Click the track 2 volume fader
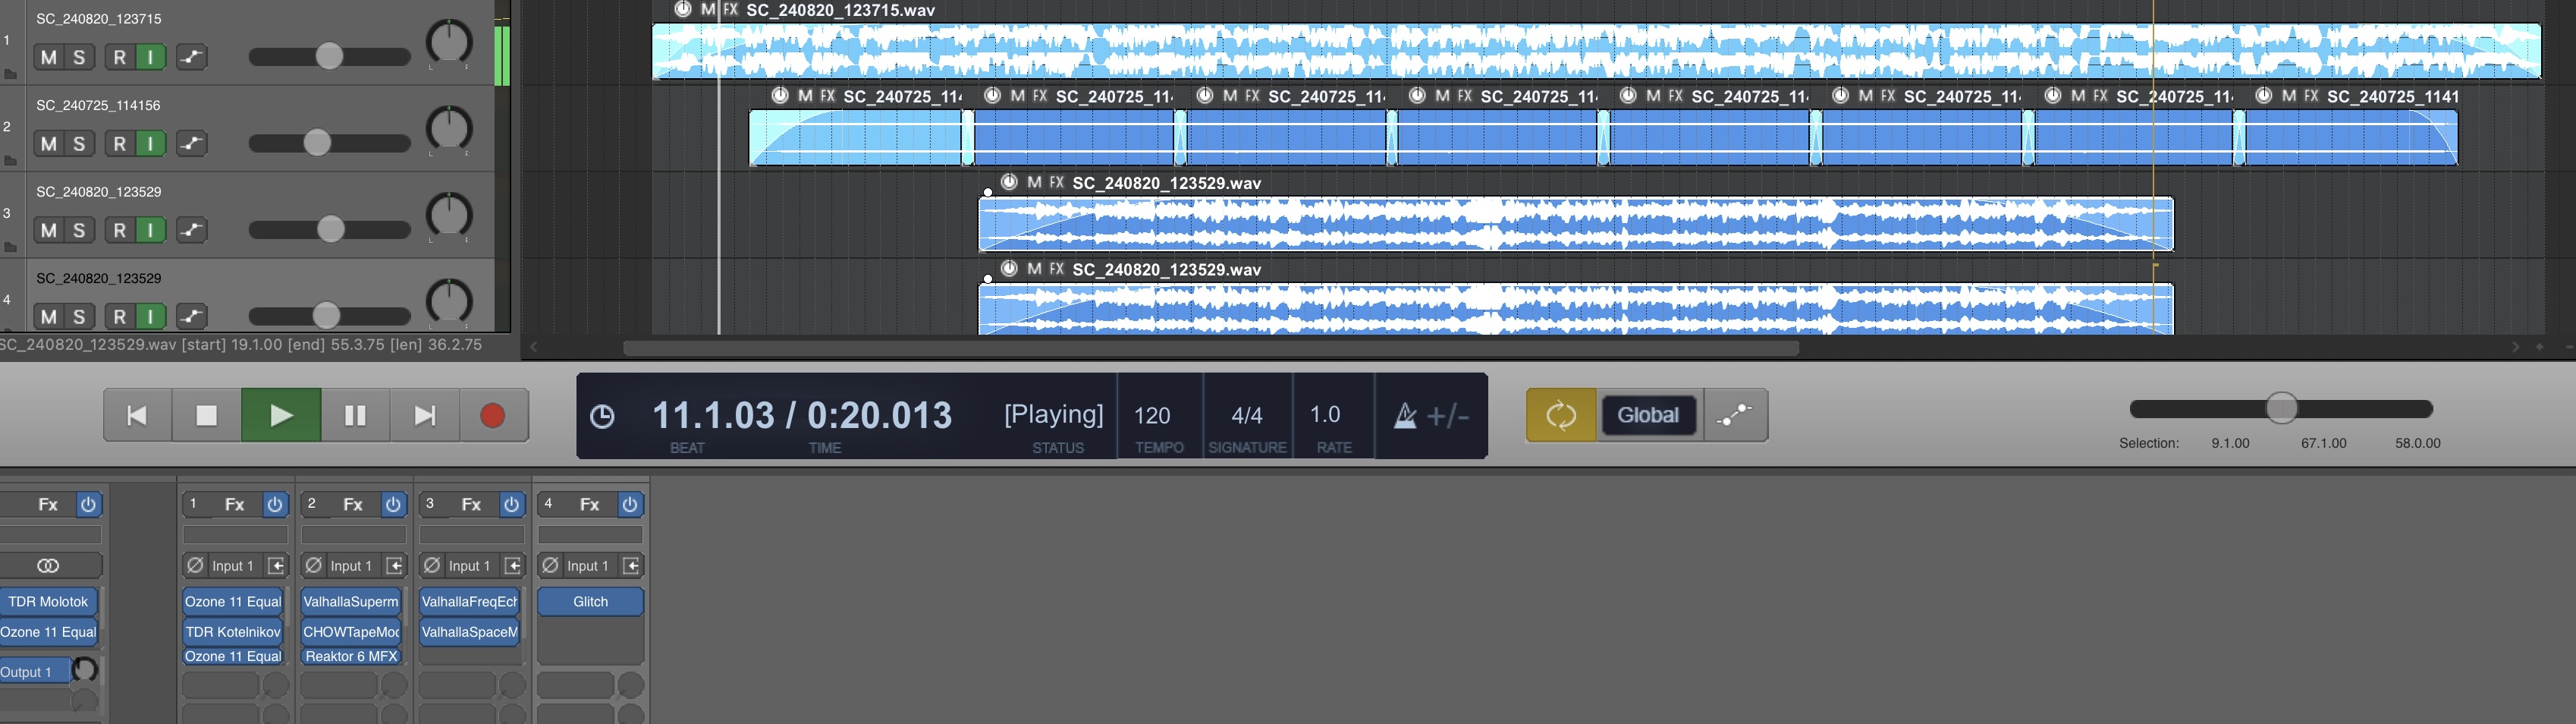The height and width of the screenshot is (724, 2576). [x=317, y=143]
